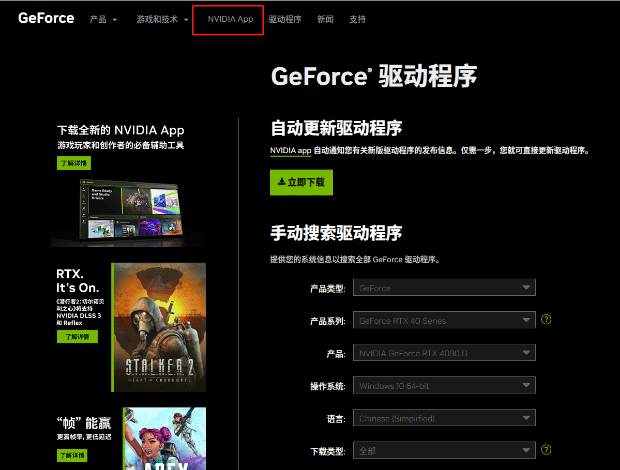Click the 下载全新的 NVIDIA App heading
Viewport: 620px width, 470px height.
(121, 130)
